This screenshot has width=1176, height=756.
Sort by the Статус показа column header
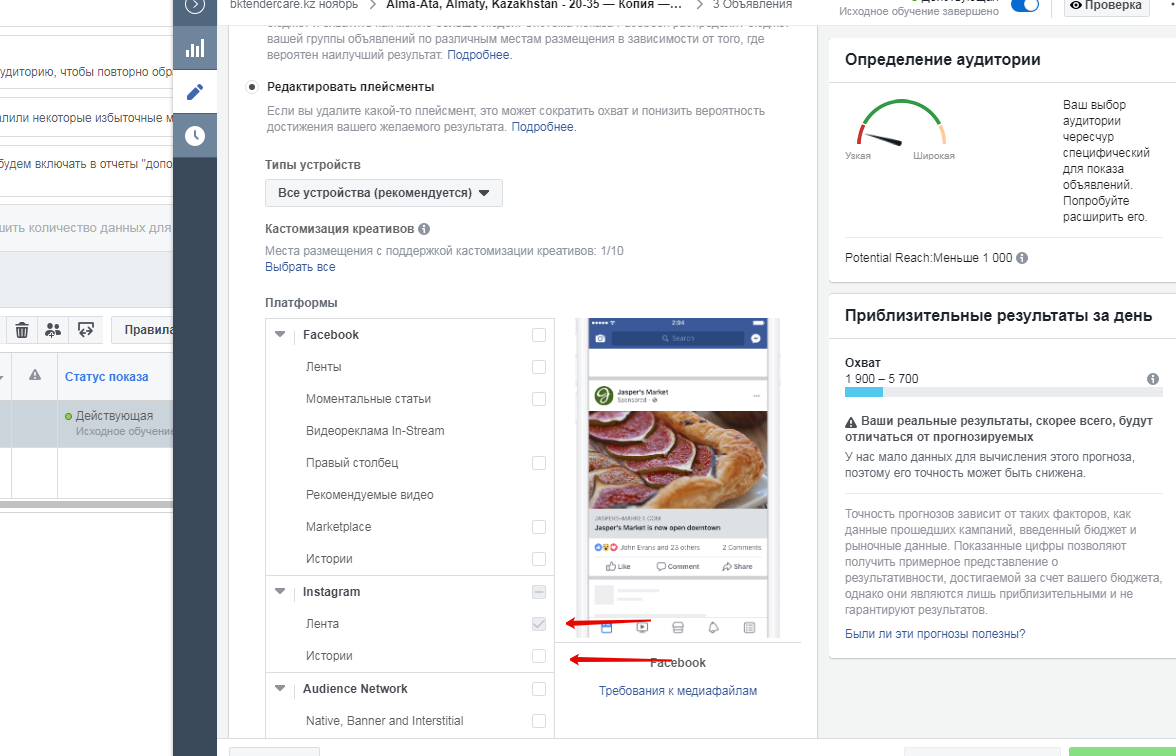coord(106,376)
